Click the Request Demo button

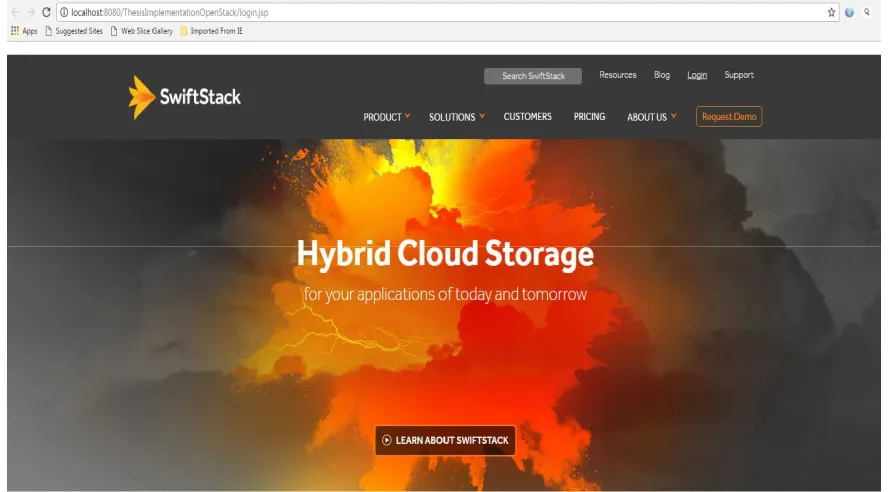coord(729,116)
